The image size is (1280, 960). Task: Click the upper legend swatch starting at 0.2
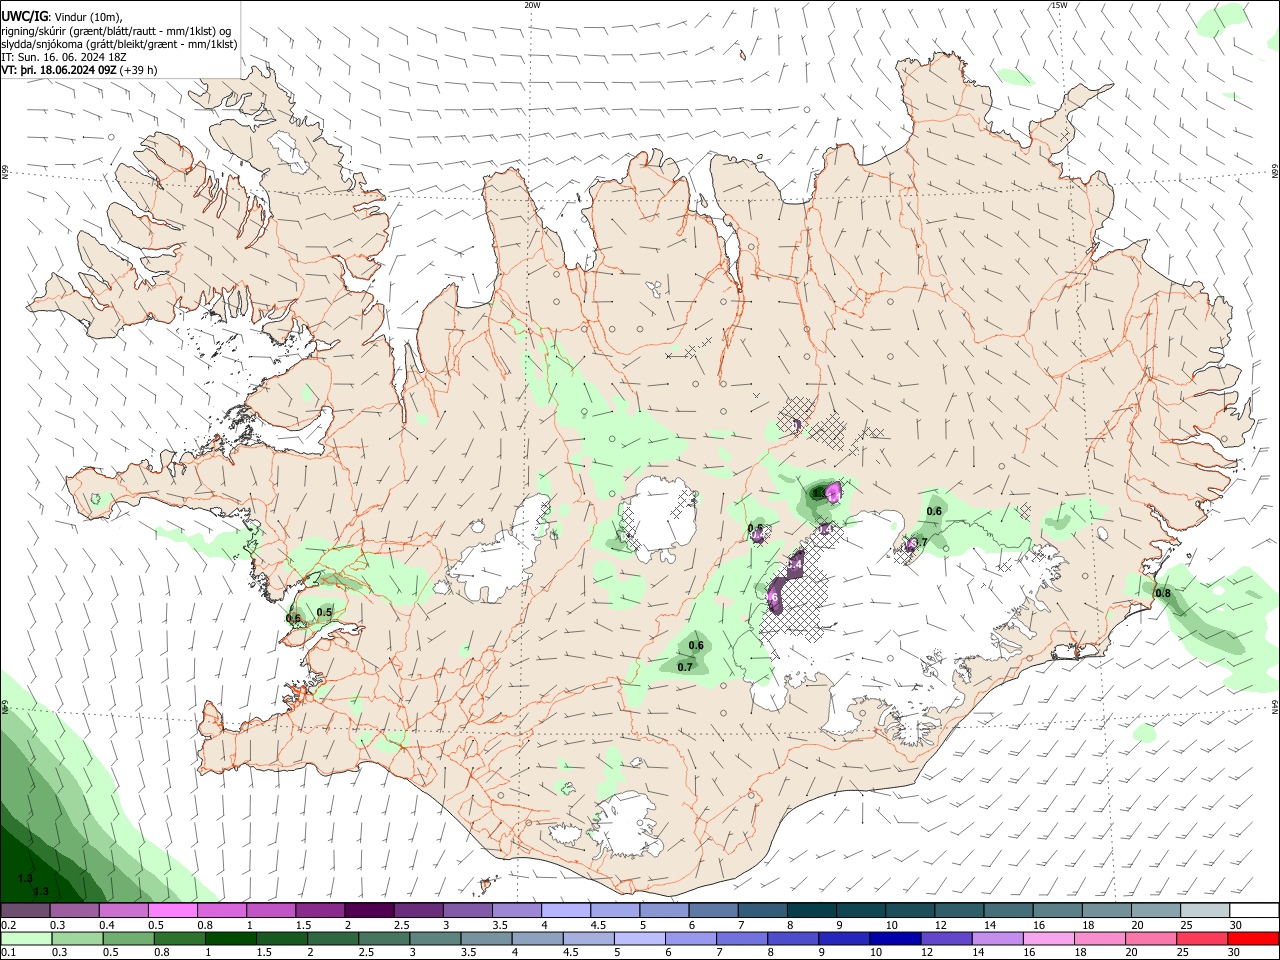pos(26,911)
